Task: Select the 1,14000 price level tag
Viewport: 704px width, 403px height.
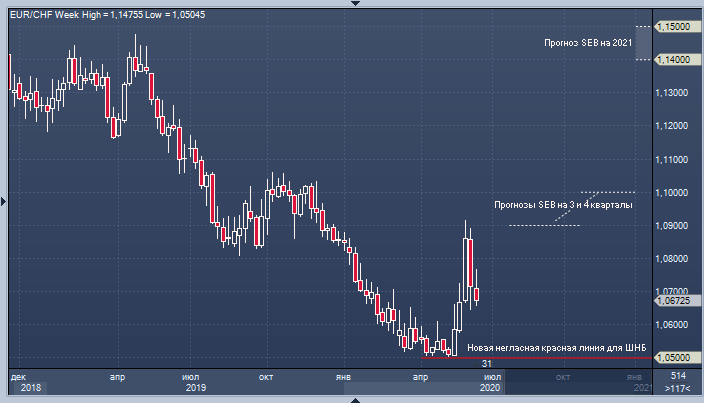Action: point(675,60)
